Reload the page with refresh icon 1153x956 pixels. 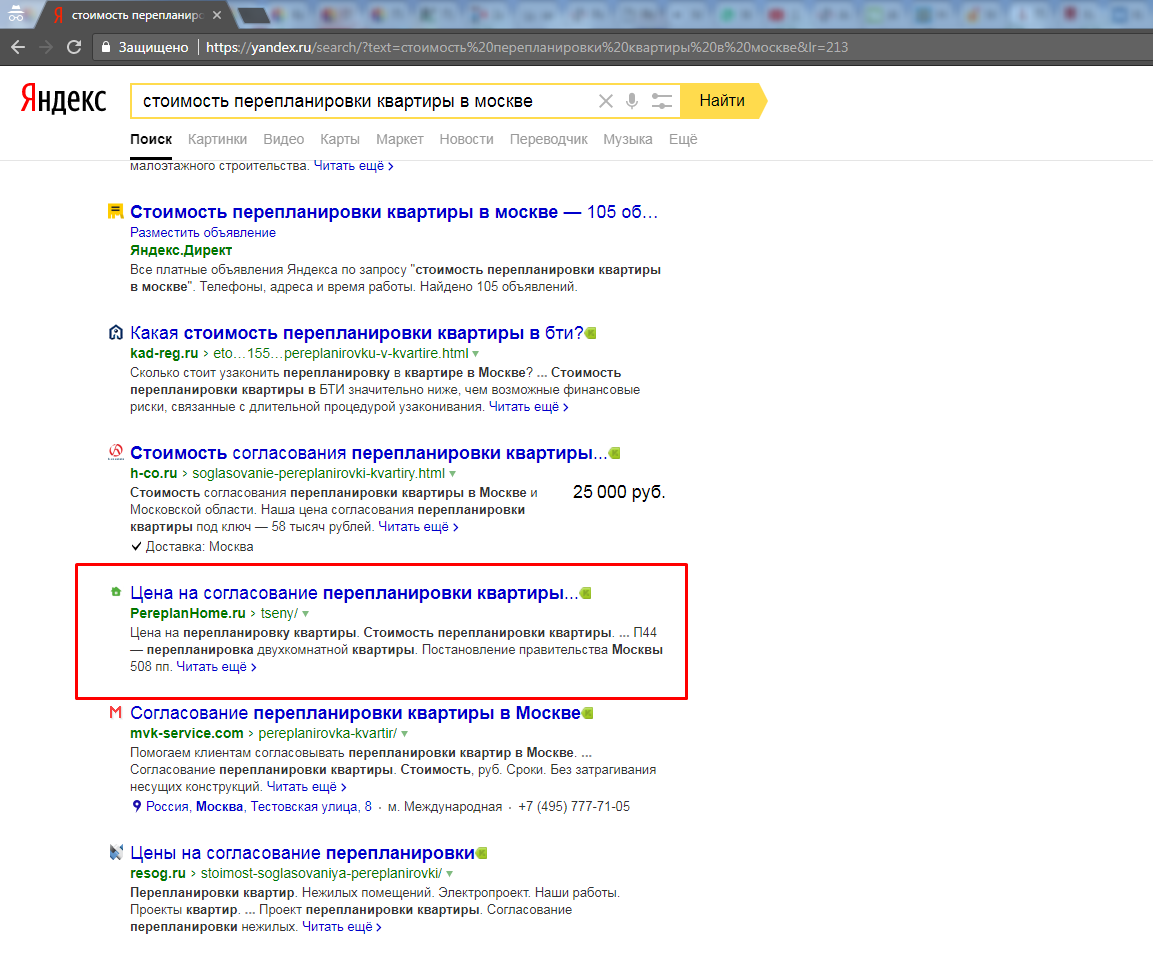pos(74,47)
